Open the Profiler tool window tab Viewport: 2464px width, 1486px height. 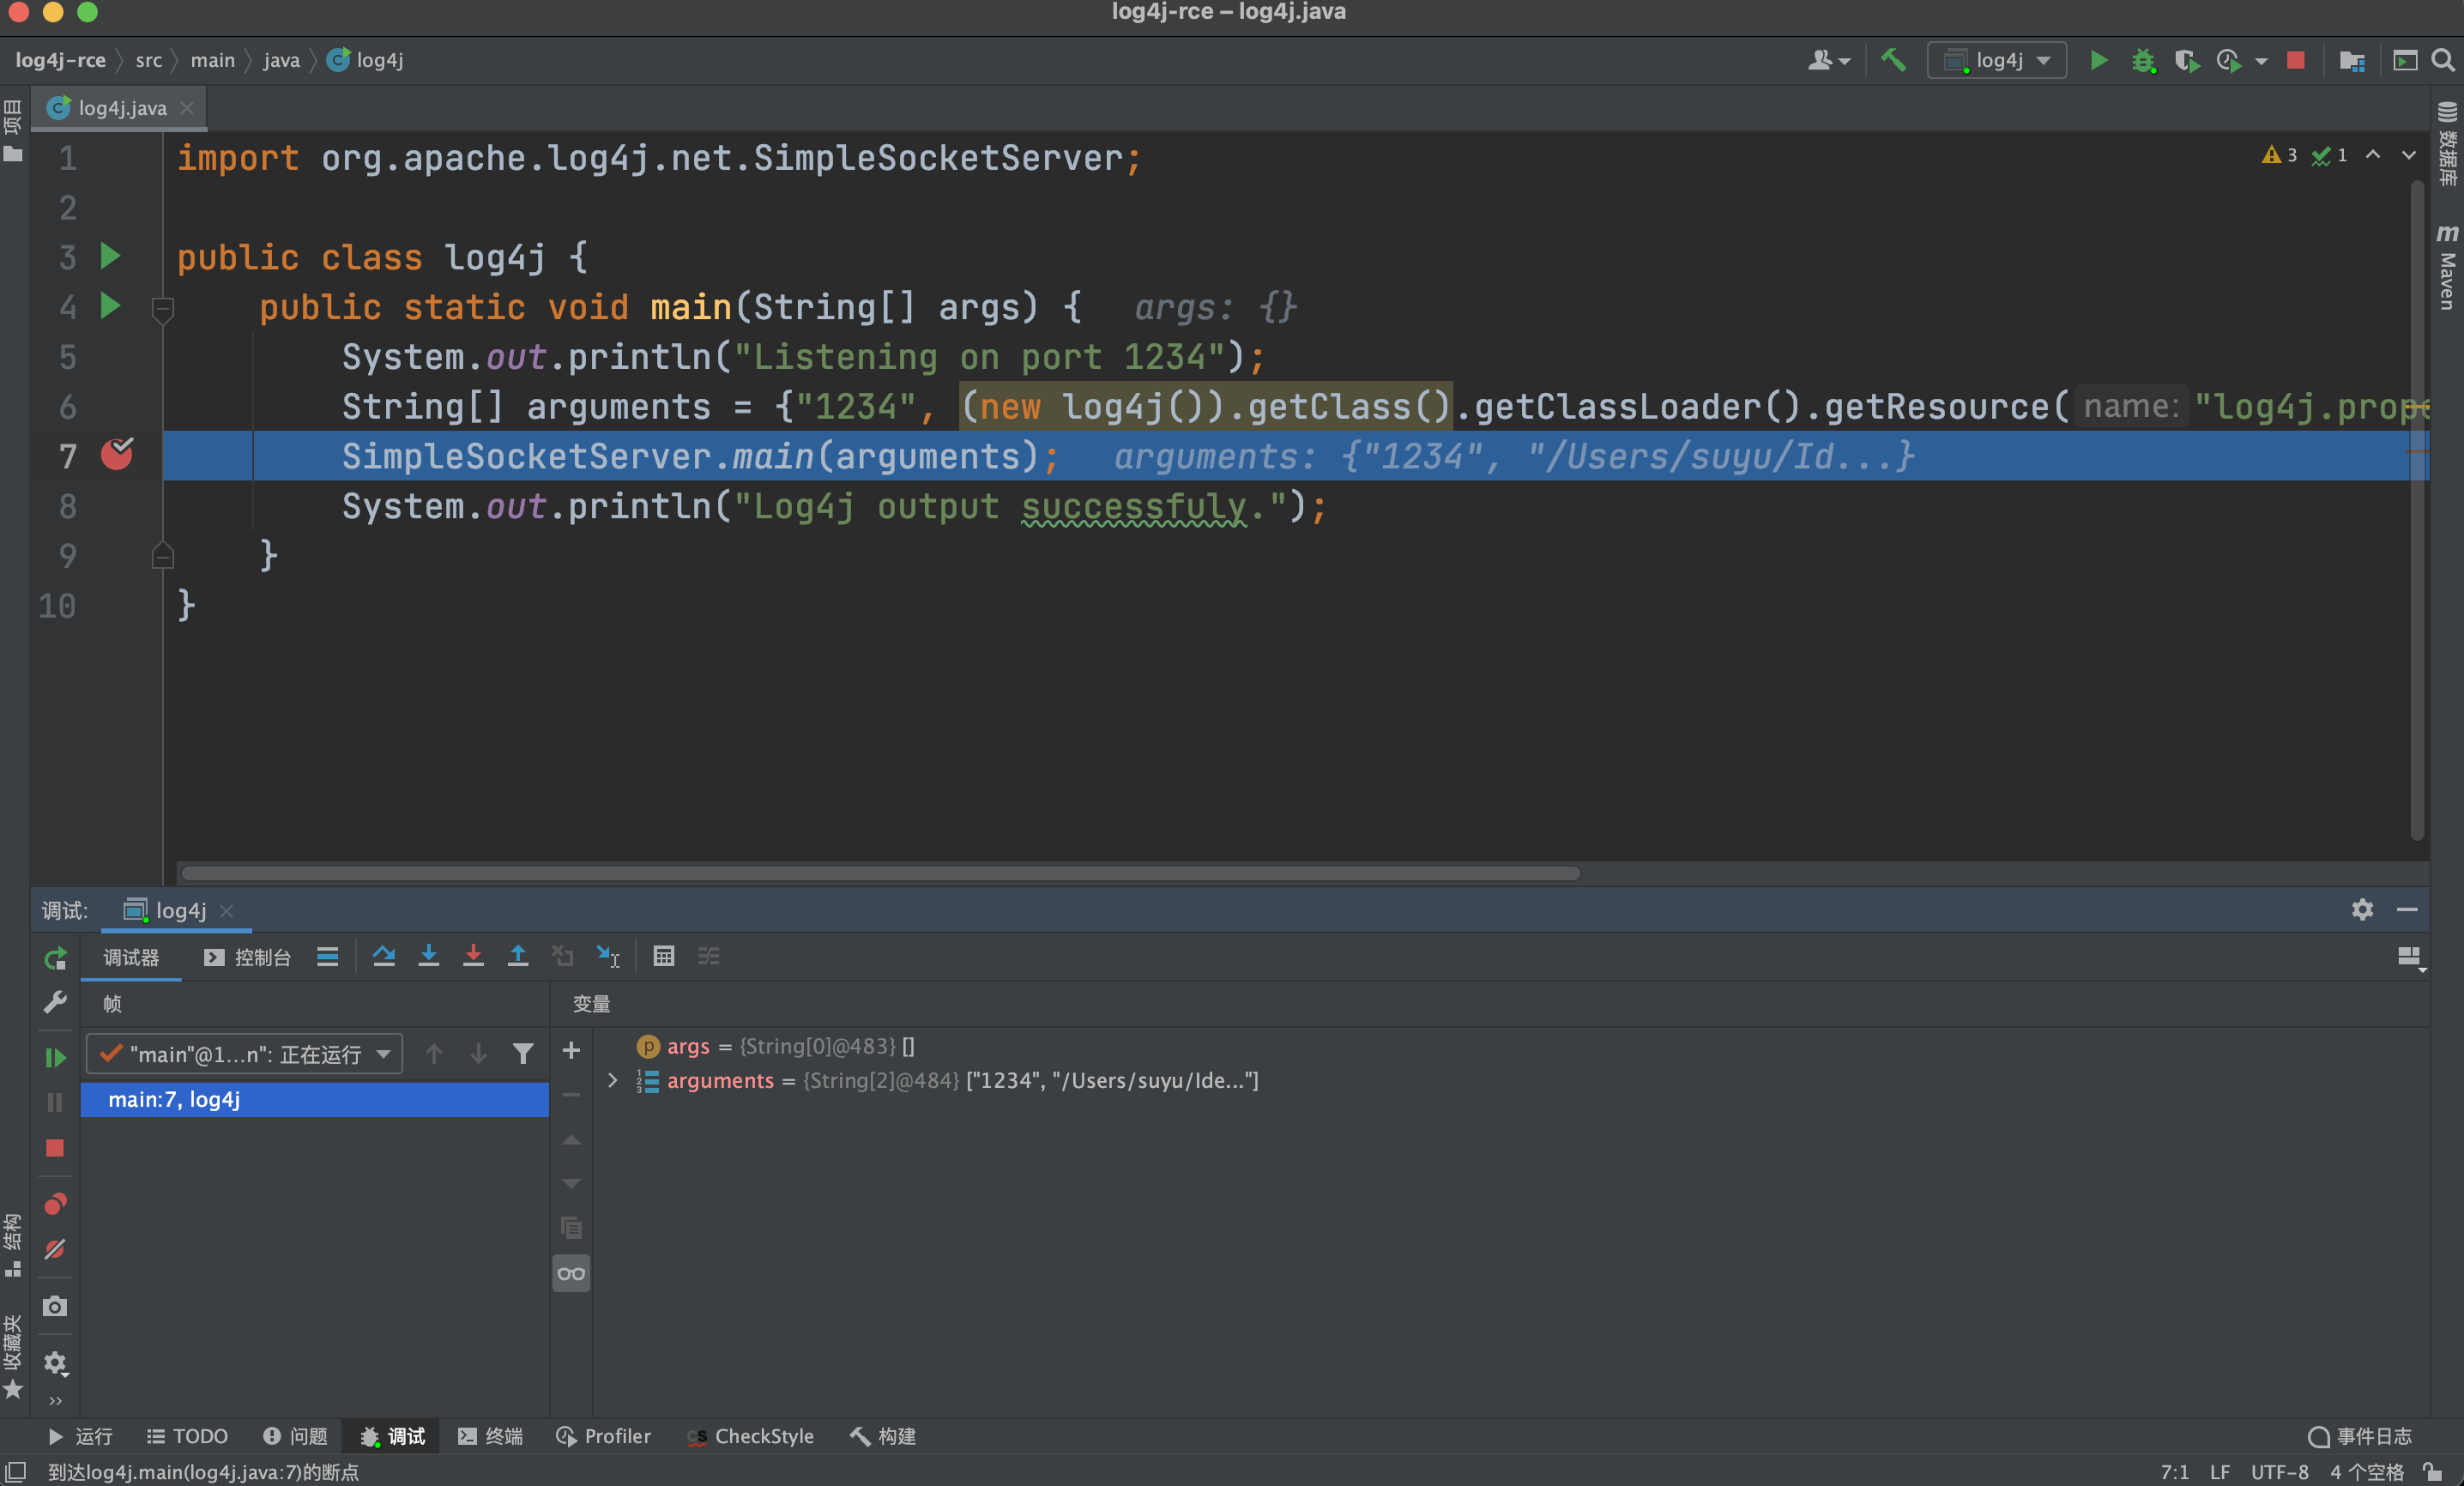[604, 1436]
